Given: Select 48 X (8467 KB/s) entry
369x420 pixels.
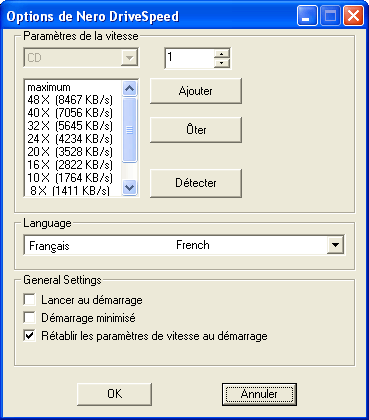Looking at the screenshot, I should pos(73,100).
